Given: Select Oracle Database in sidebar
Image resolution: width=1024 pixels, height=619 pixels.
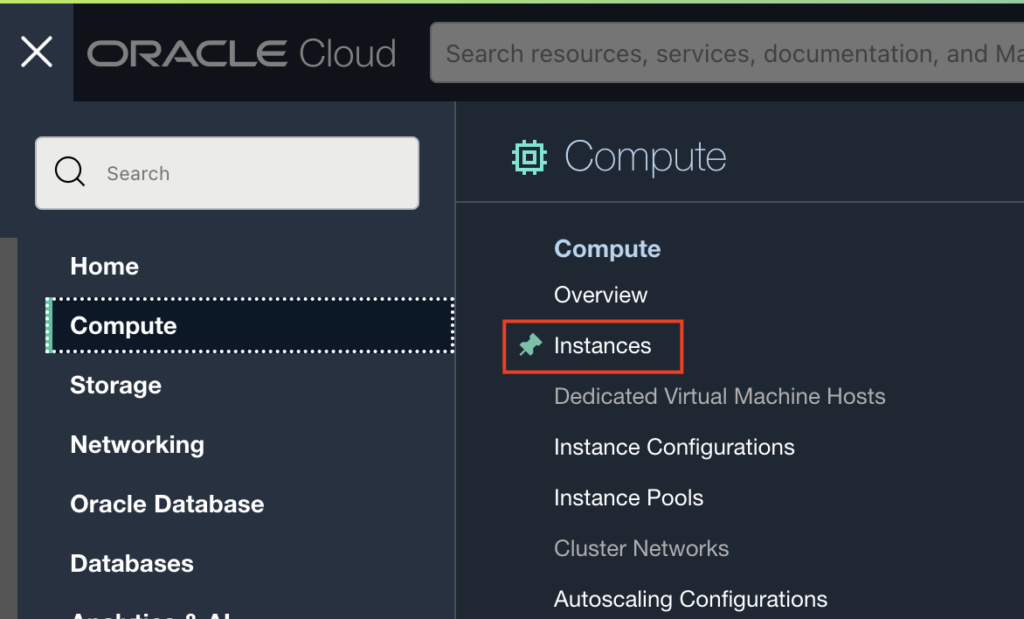Looking at the screenshot, I should 167,504.
